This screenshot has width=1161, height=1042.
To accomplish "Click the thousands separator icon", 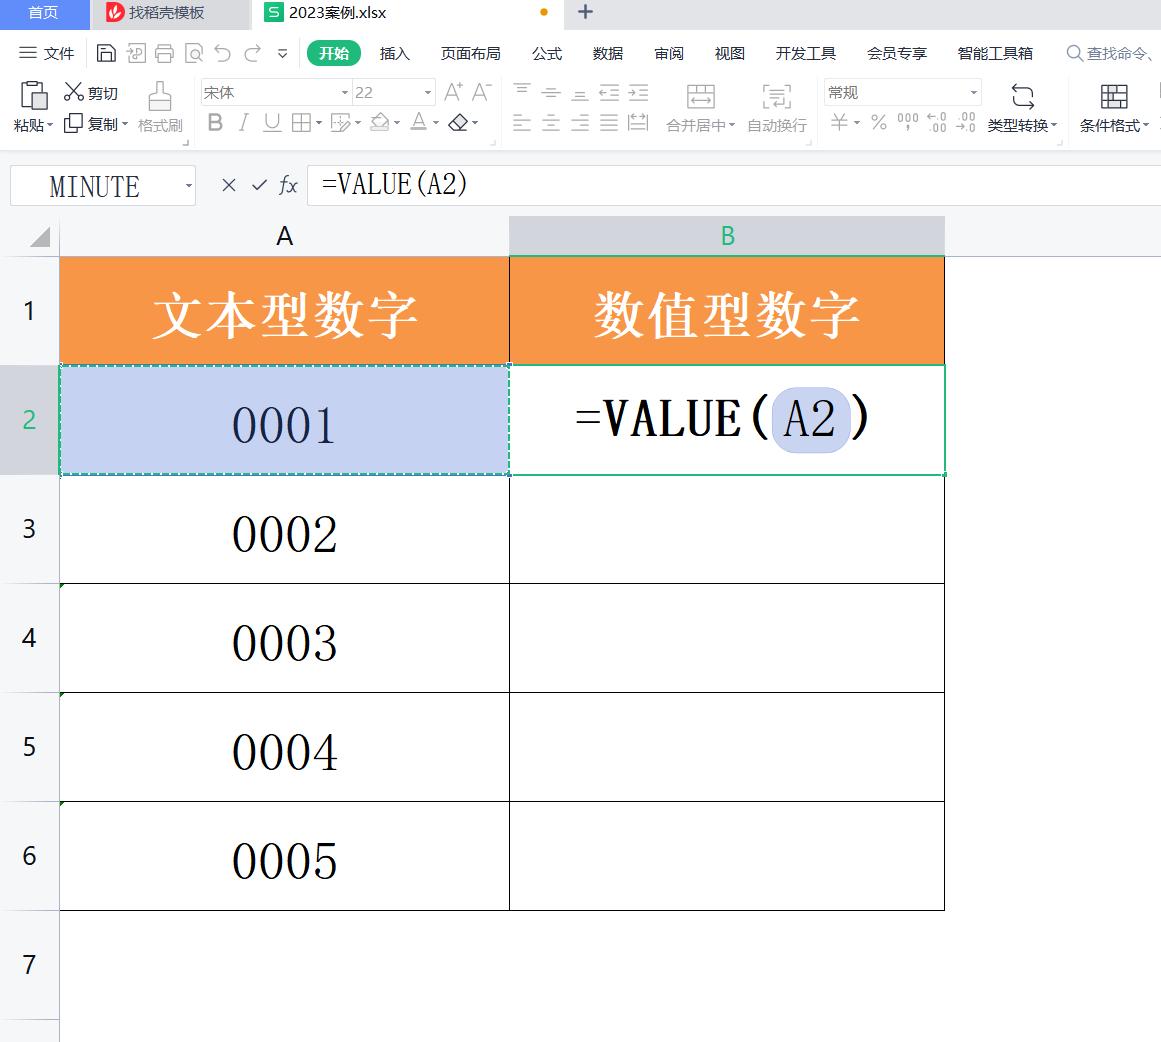I will (908, 122).
